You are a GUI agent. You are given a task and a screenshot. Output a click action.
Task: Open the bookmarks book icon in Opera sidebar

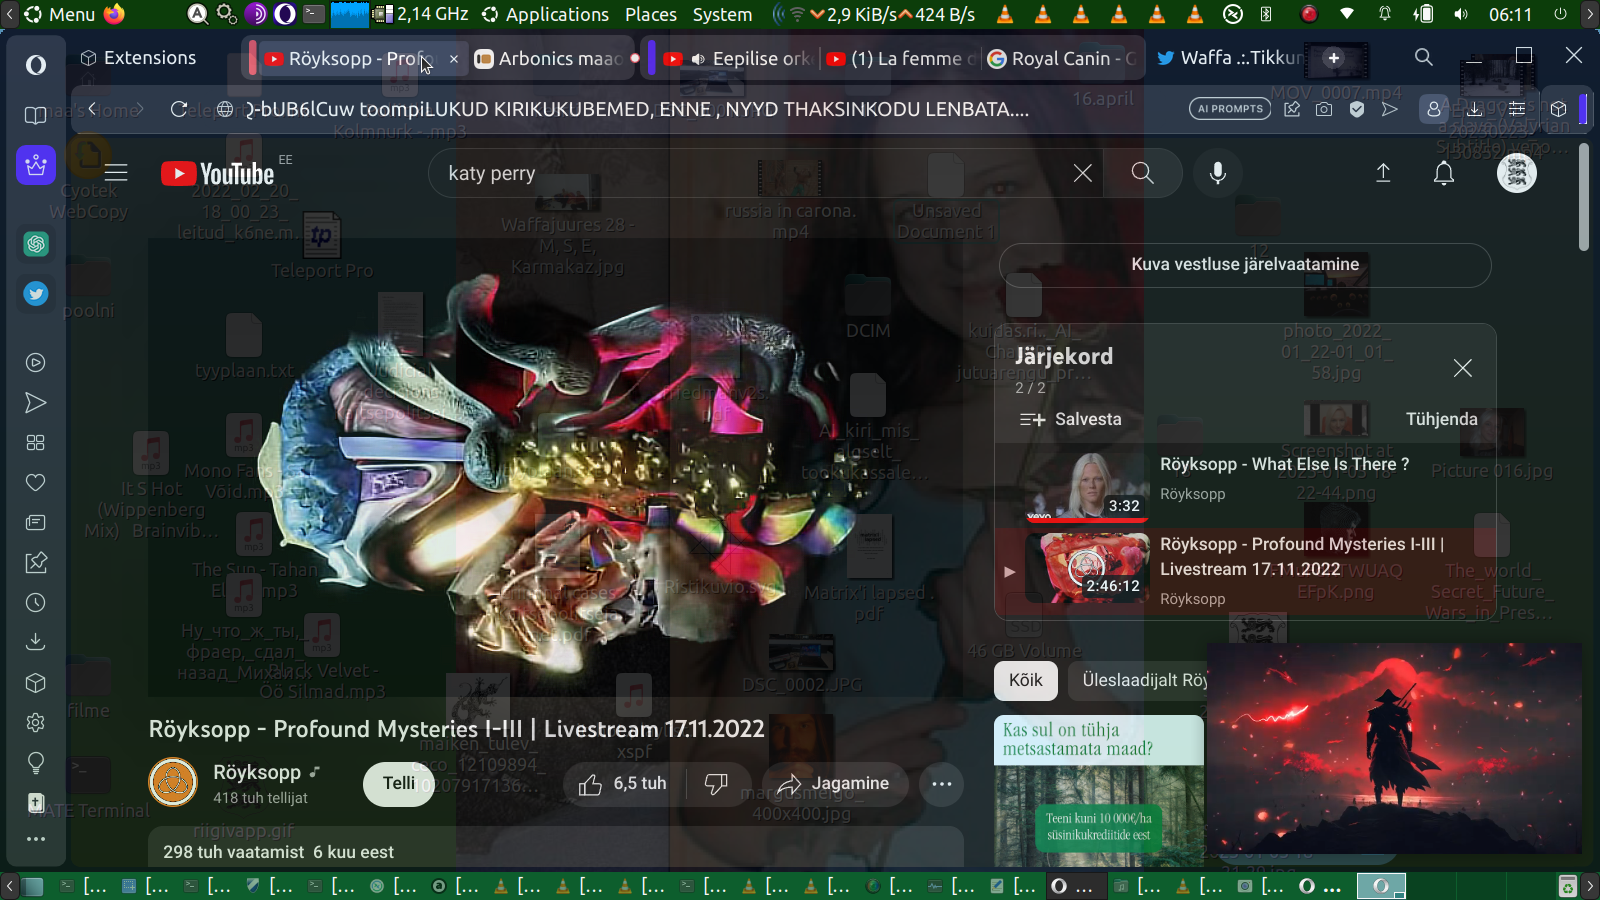click(x=36, y=116)
